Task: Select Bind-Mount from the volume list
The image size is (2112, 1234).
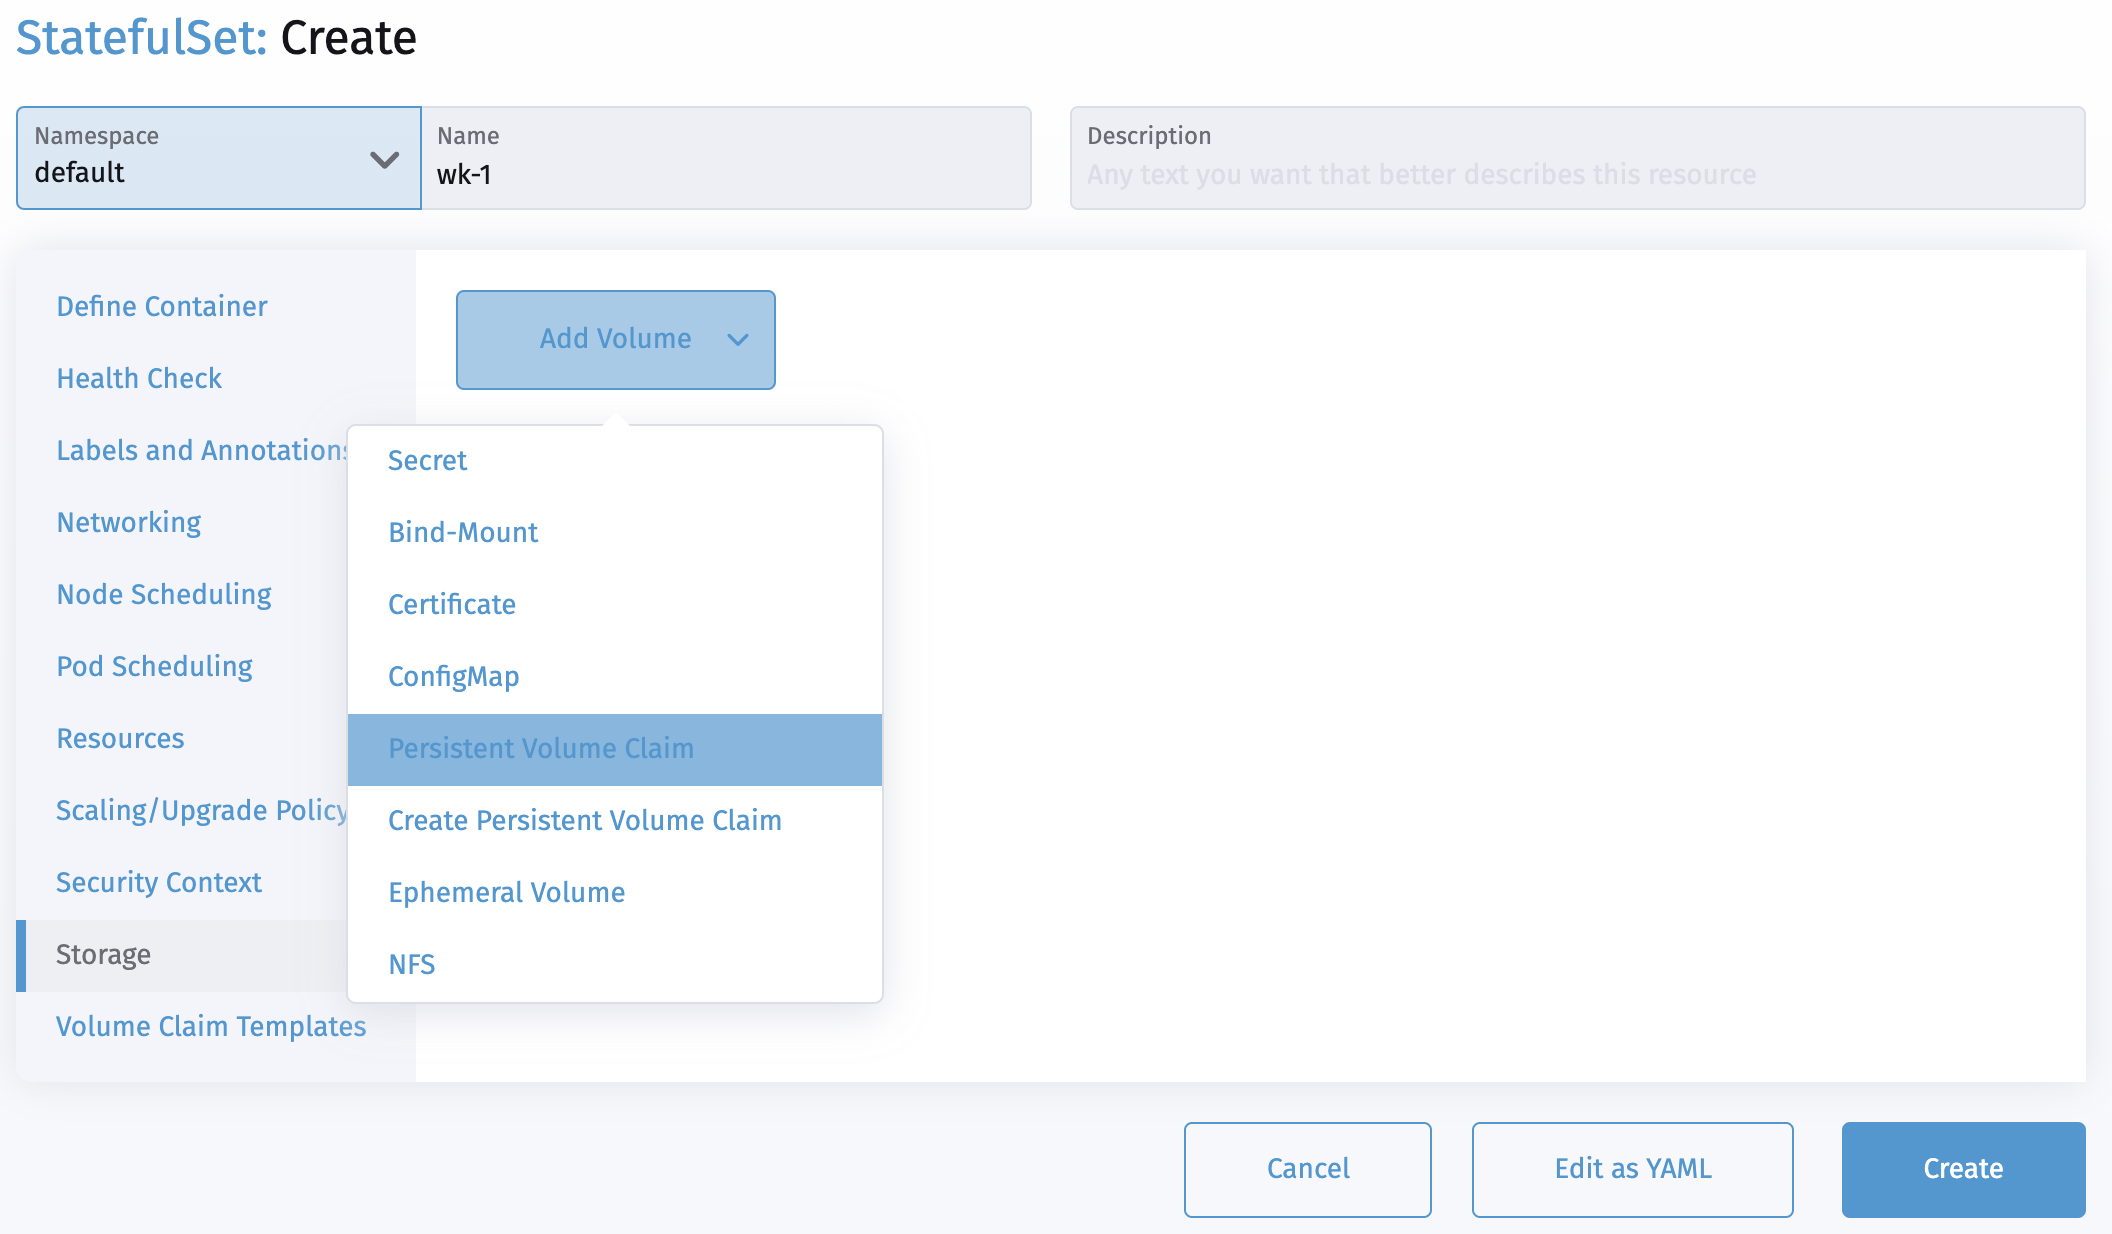Action: [x=462, y=532]
